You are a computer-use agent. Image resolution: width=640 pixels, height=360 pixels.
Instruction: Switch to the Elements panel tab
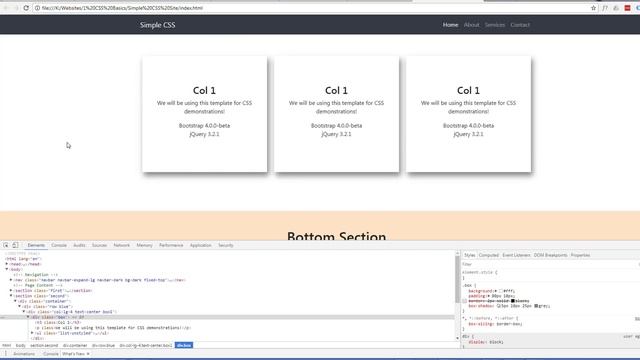click(x=36, y=245)
